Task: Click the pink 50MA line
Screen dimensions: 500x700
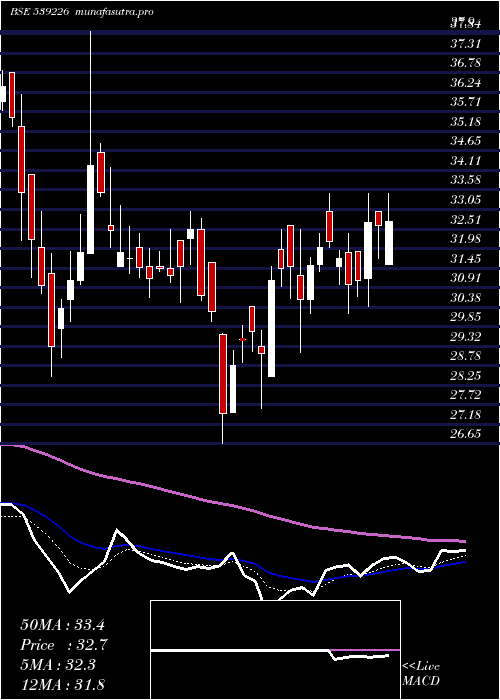Action: coord(232,505)
